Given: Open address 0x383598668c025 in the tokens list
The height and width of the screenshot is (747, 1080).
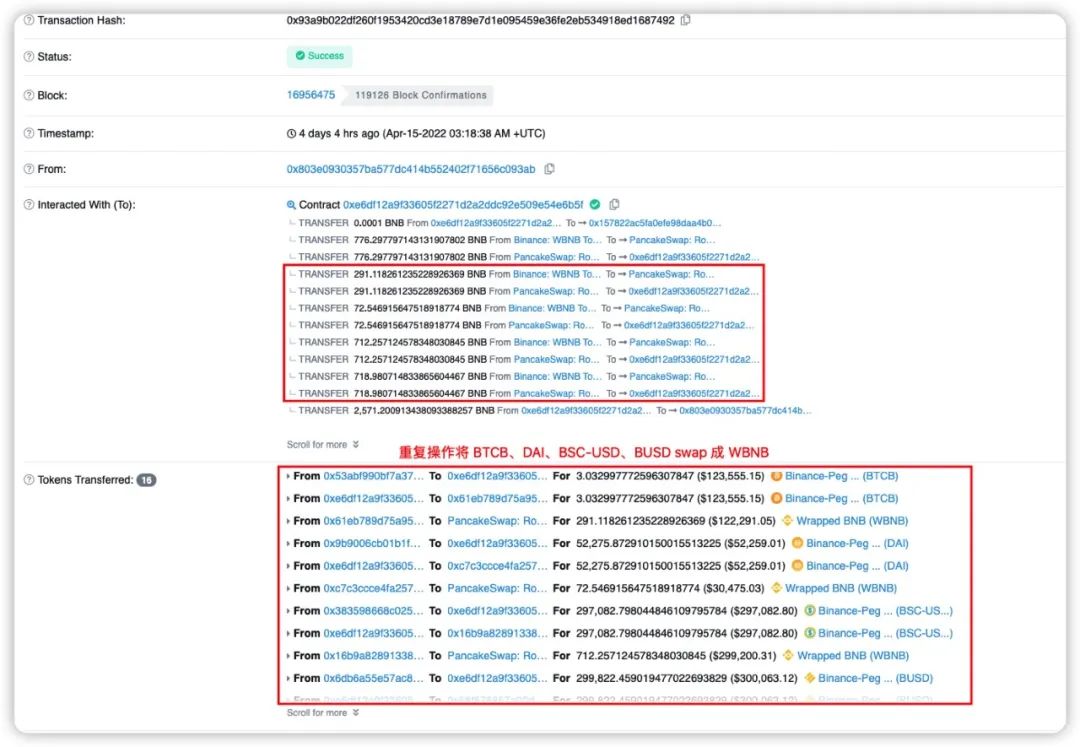Looking at the screenshot, I should 373,611.
